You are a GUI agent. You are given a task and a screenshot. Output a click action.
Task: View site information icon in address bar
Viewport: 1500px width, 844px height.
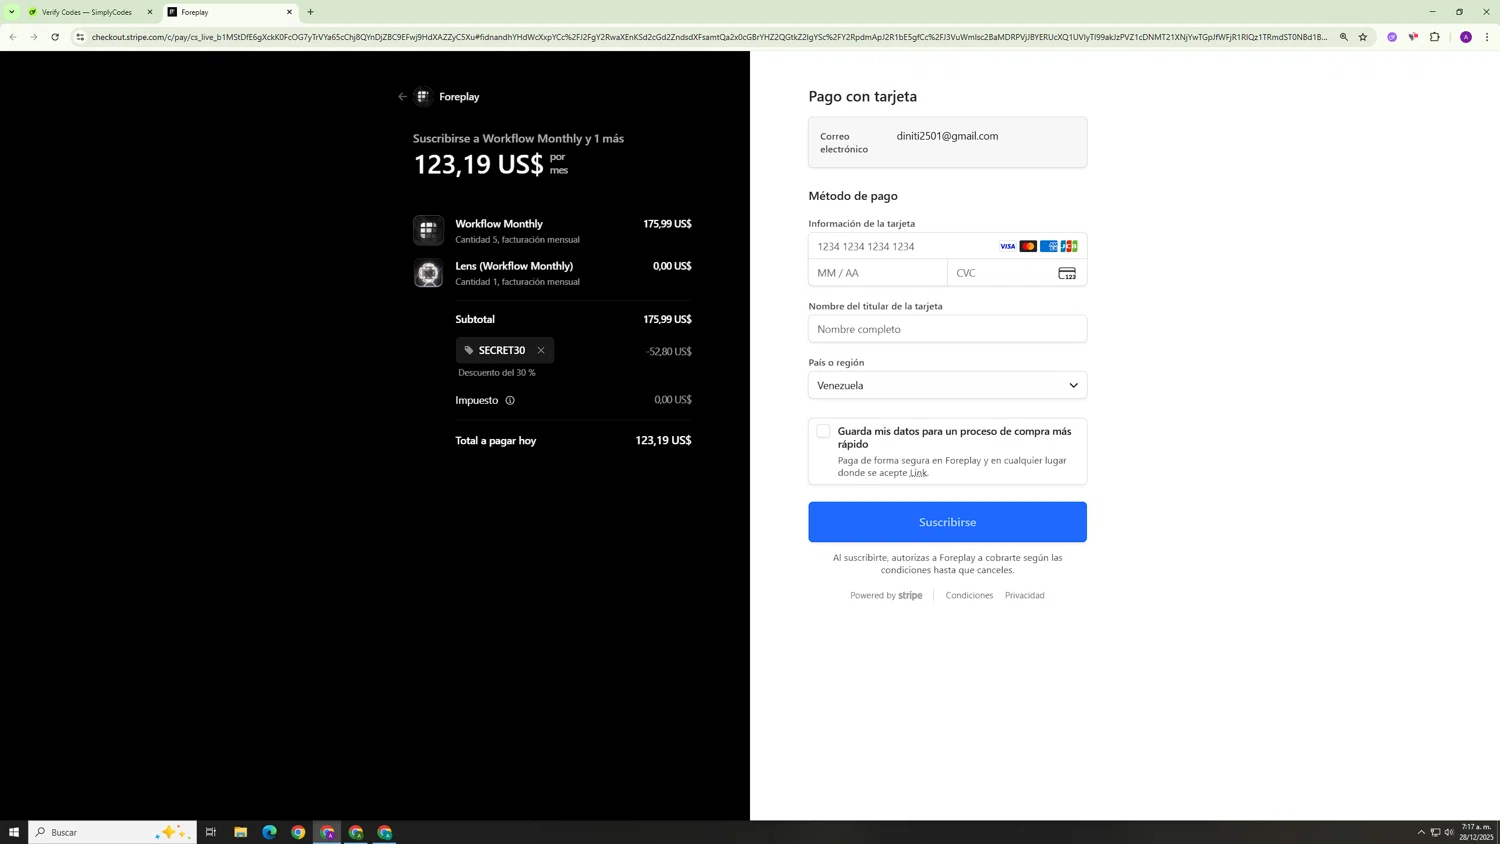(80, 37)
